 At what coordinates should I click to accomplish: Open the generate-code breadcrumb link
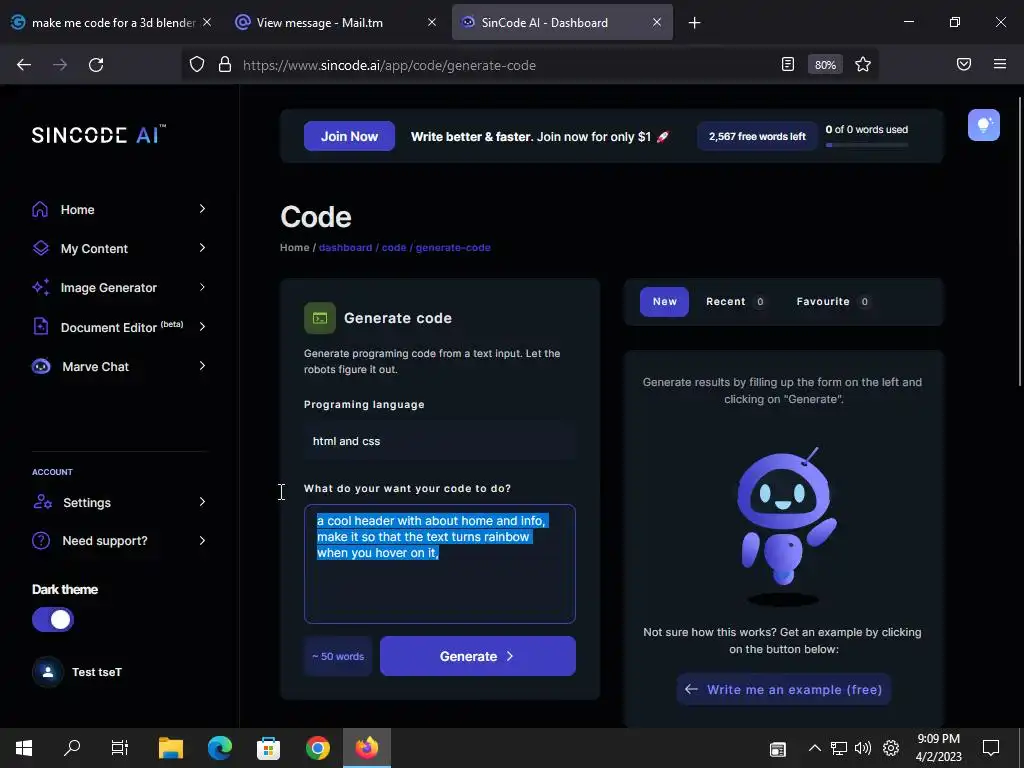point(453,248)
